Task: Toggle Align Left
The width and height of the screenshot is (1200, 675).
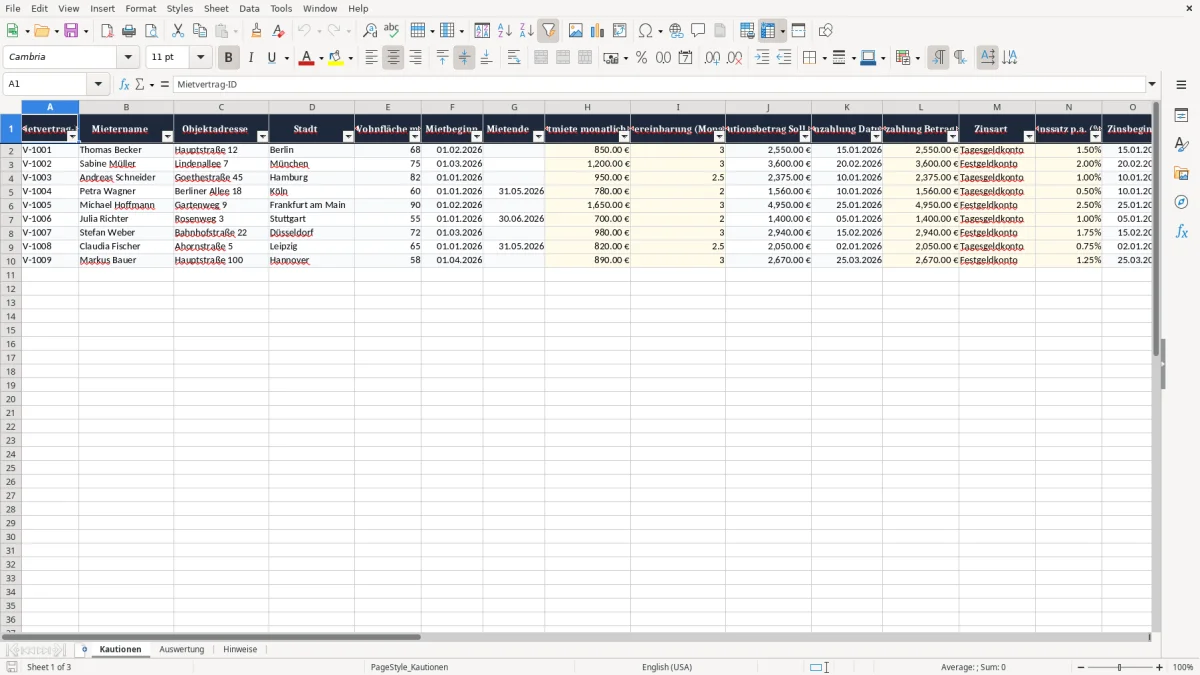Action: 371,58
